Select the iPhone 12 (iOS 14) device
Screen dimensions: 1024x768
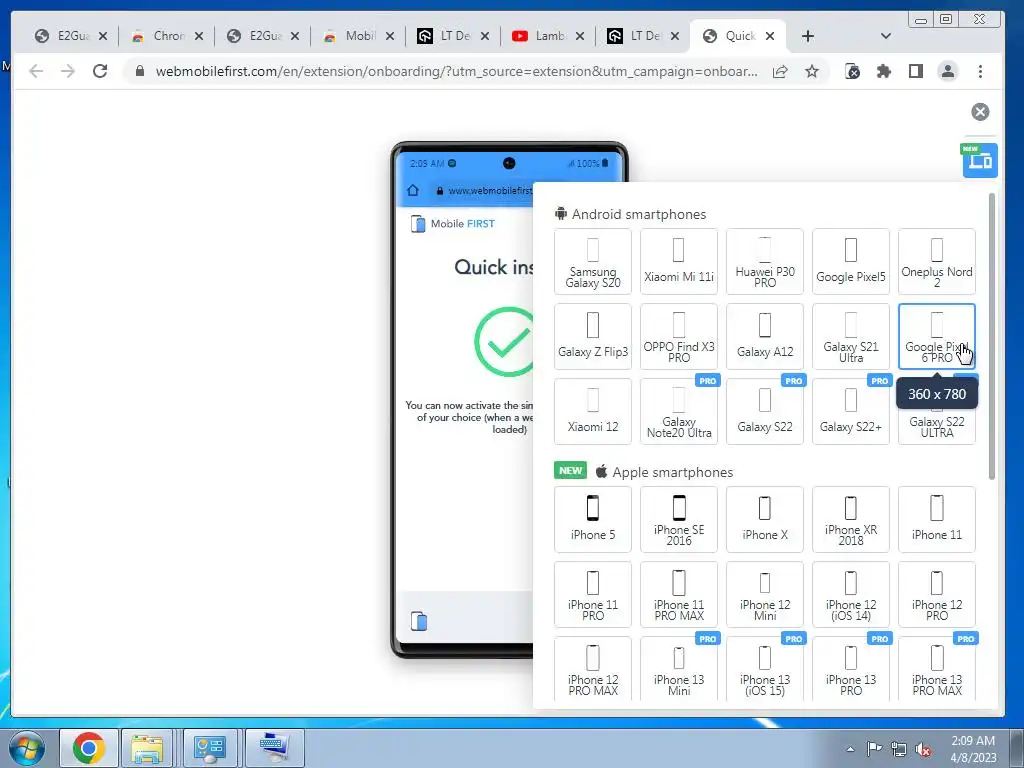pos(850,594)
